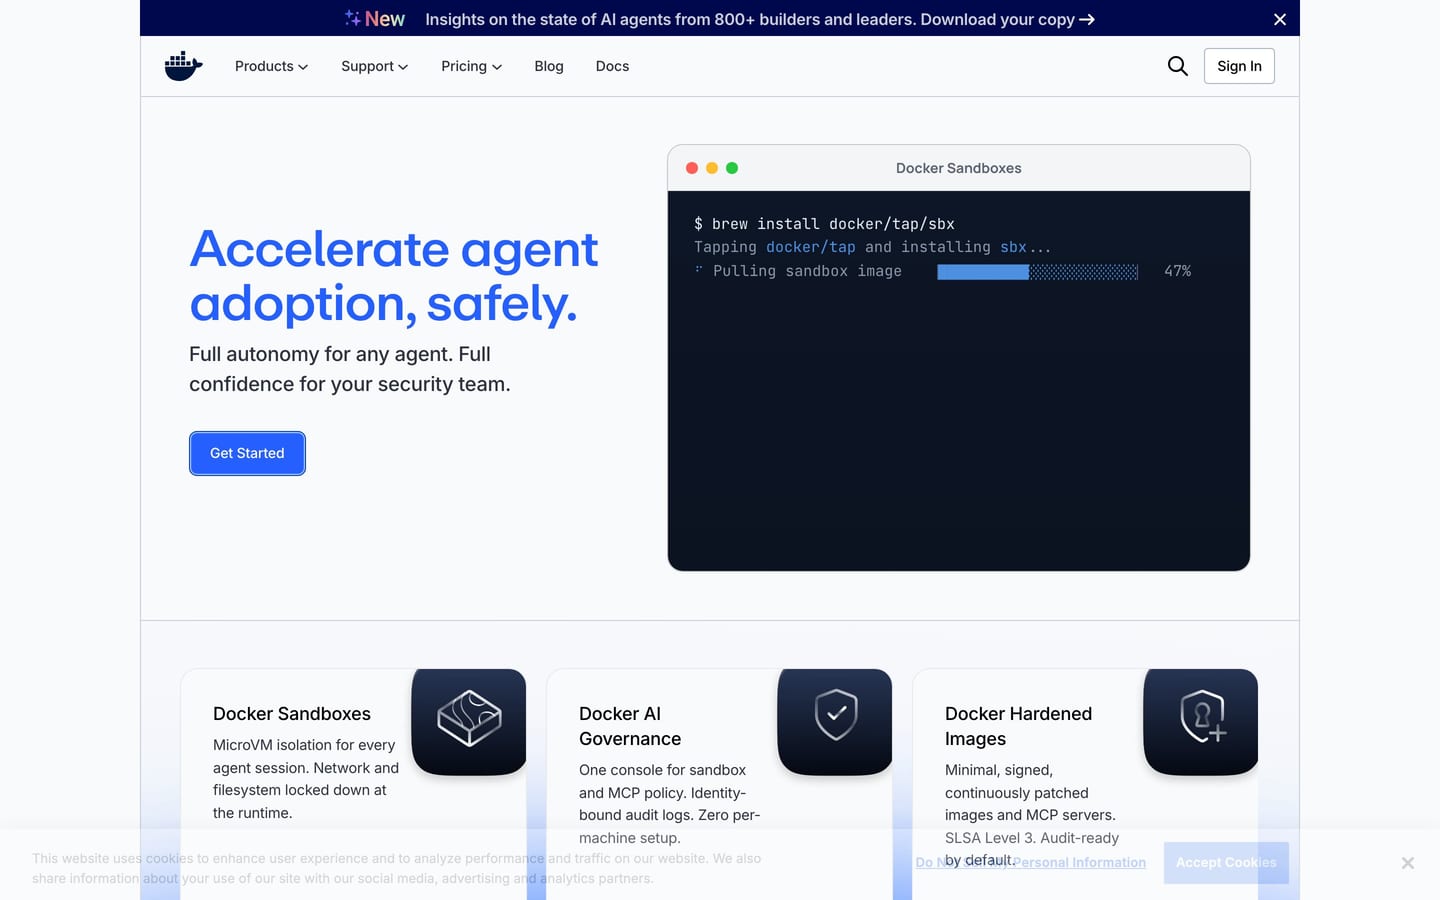Expand the Support menu
1440x900 pixels.
(x=374, y=66)
